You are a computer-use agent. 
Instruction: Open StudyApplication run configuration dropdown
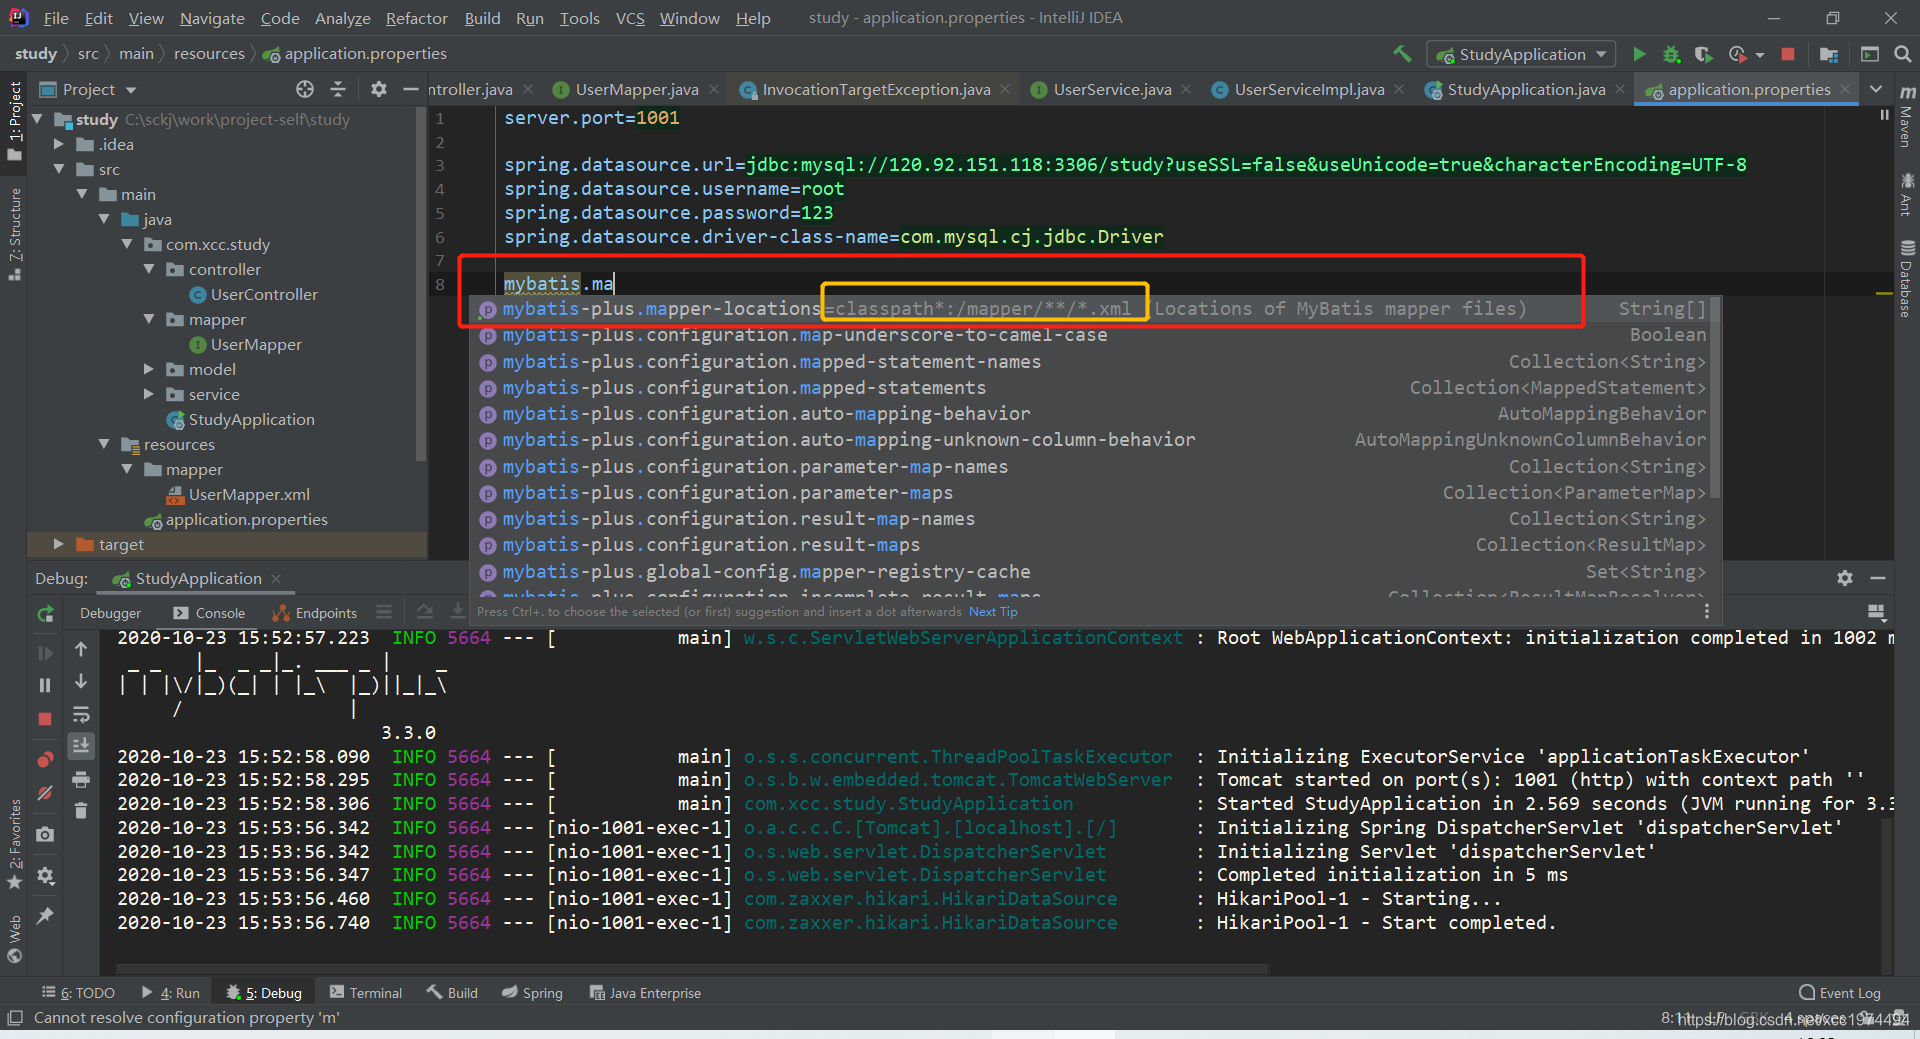[x=1521, y=54]
